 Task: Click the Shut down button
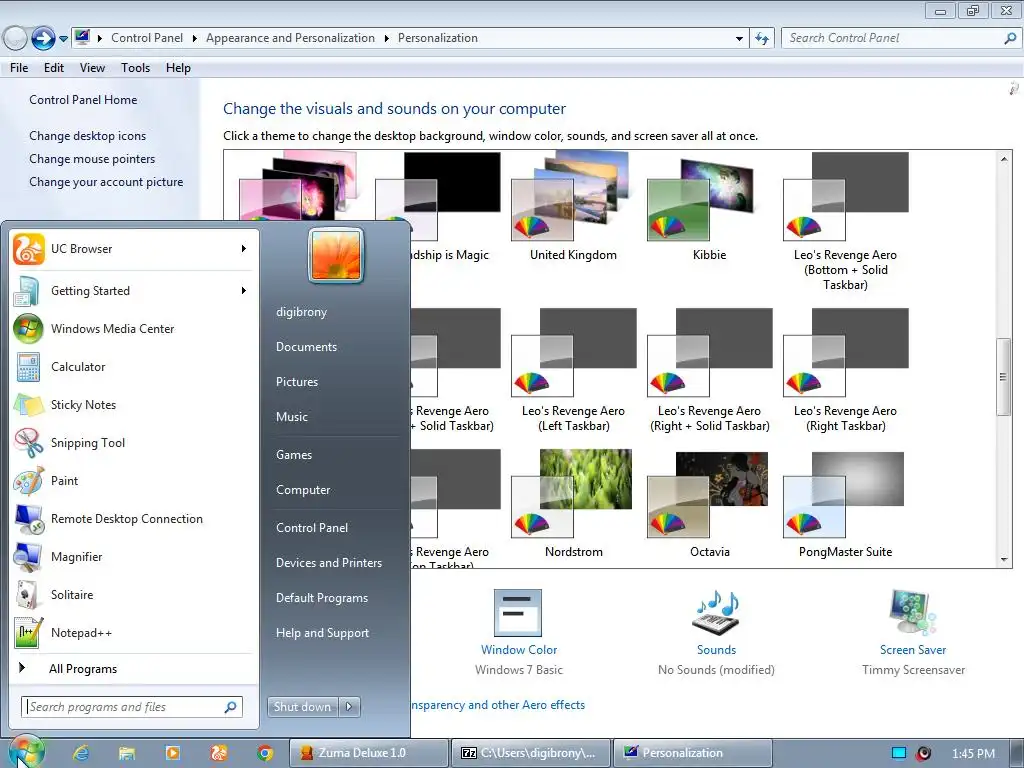click(302, 707)
